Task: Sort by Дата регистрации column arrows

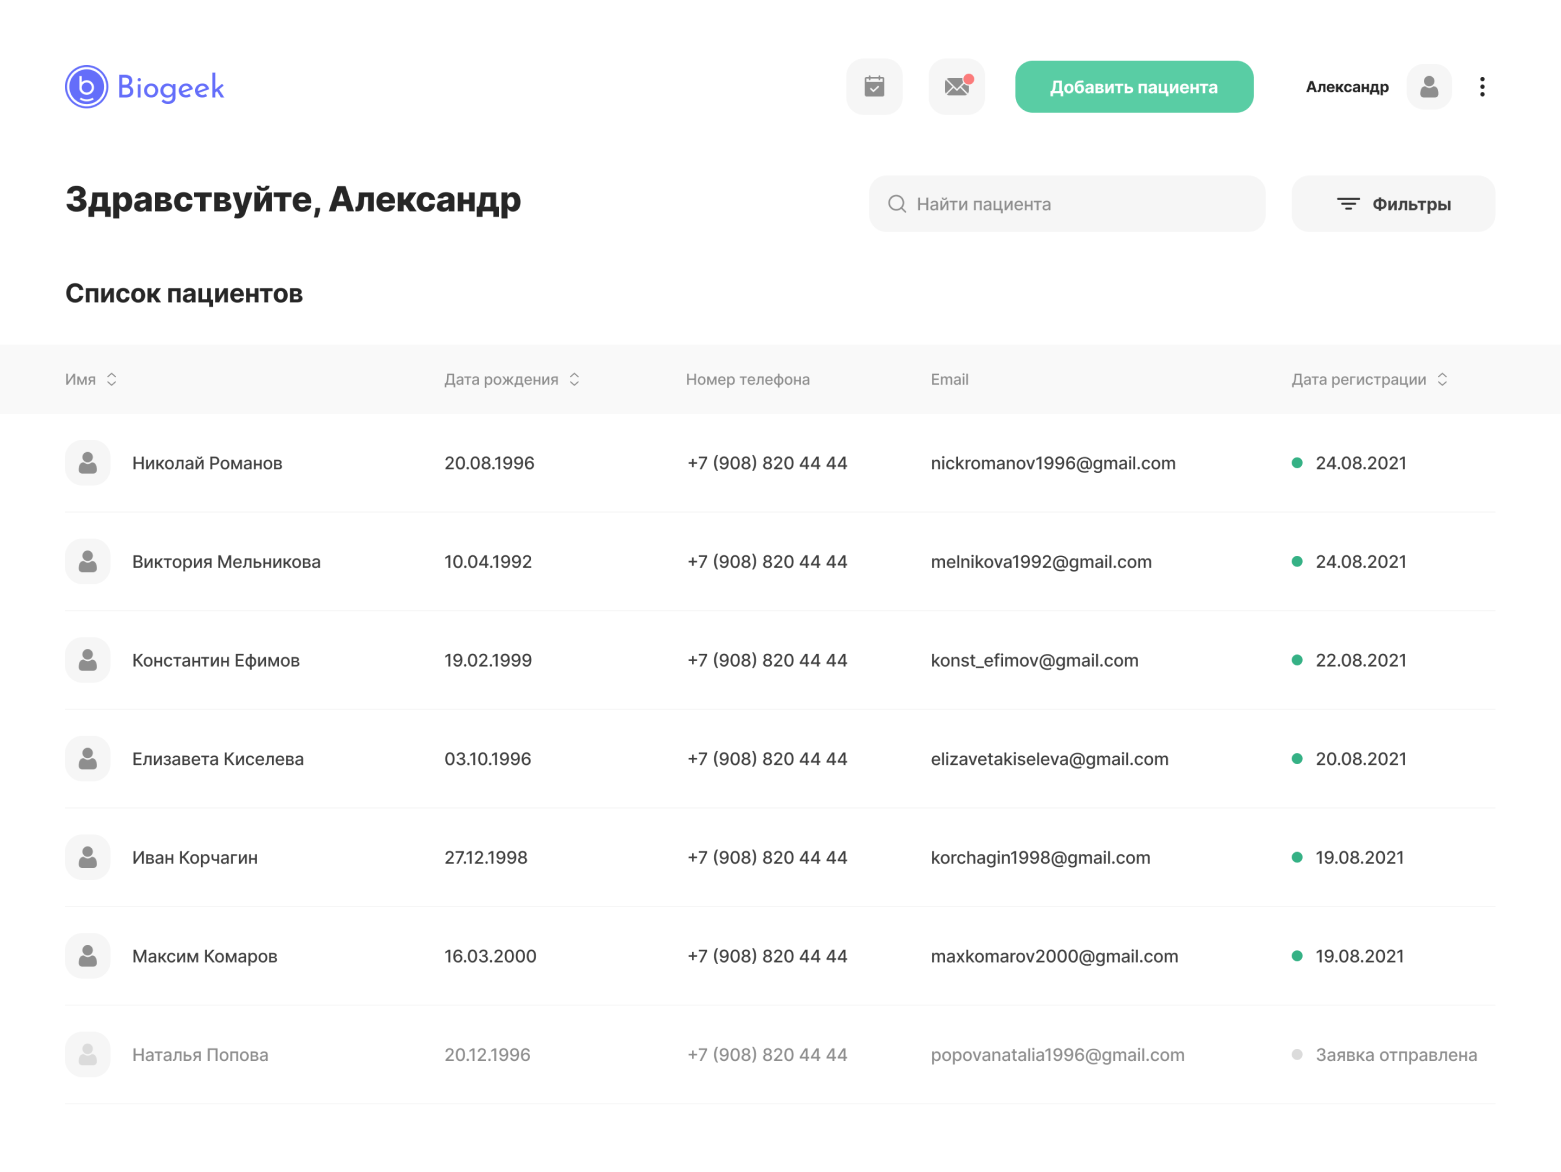Action: 1442,379
